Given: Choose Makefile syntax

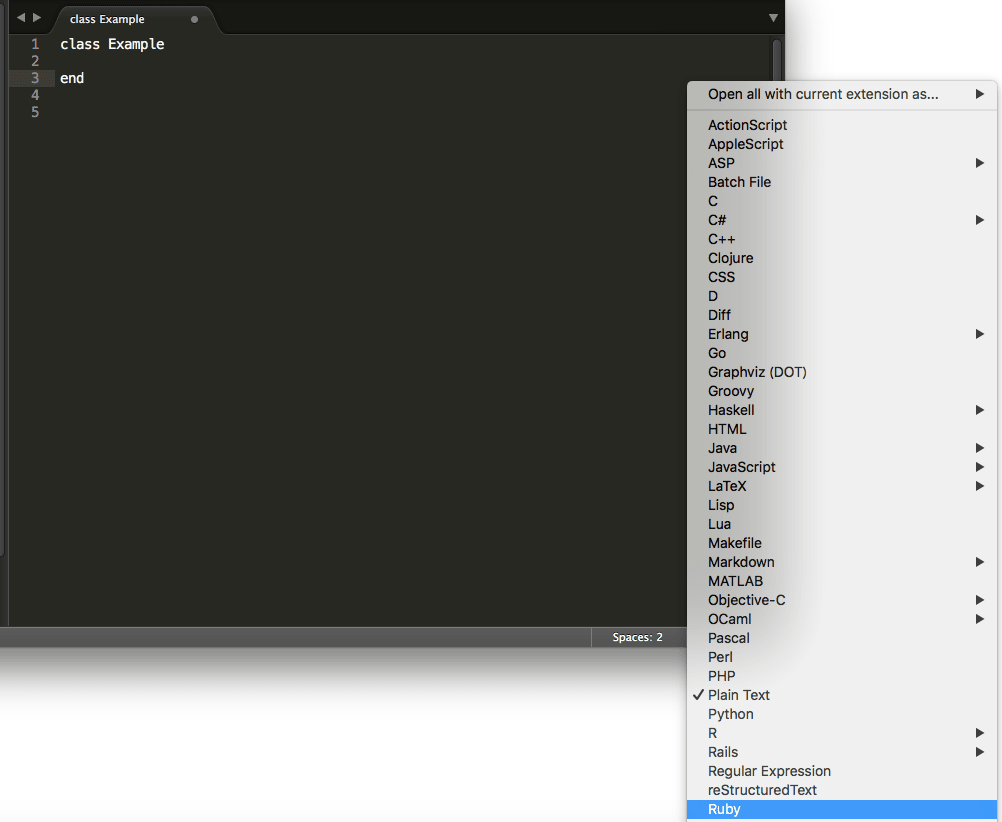Looking at the screenshot, I should coord(842,543).
